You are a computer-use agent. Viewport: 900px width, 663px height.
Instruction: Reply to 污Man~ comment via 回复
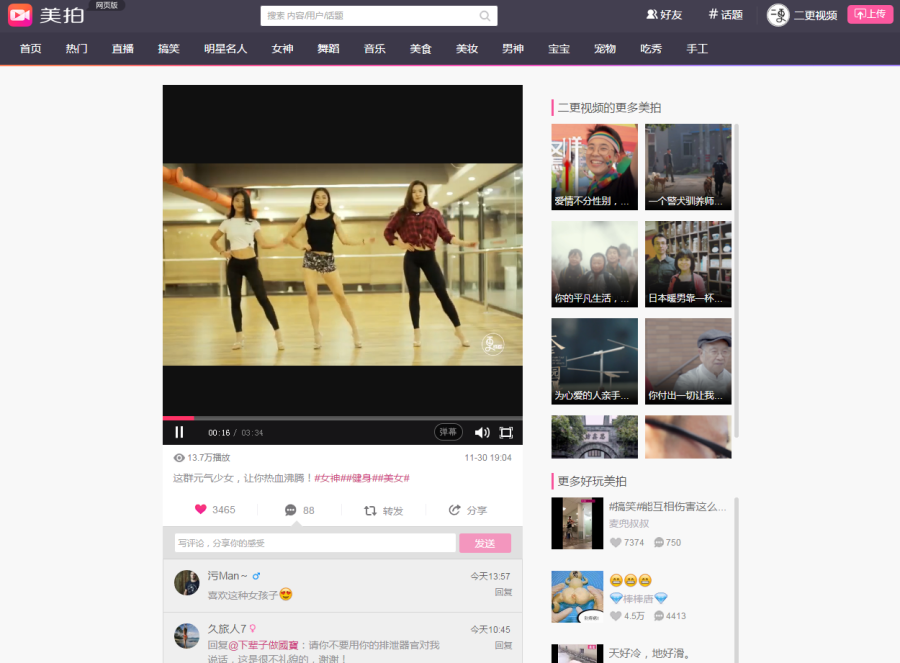click(x=503, y=592)
